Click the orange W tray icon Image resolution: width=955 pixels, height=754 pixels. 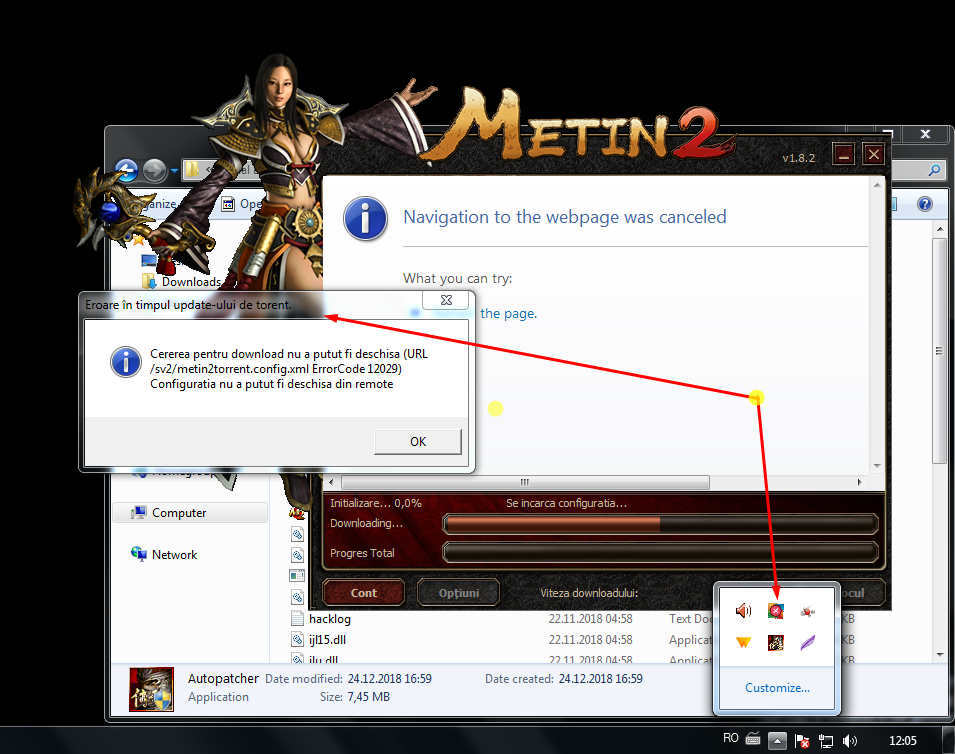click(x=743, y=643)
